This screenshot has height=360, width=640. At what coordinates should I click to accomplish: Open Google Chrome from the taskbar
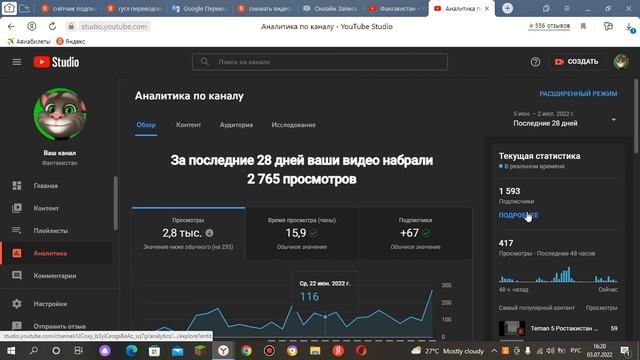tap(246, 351)
